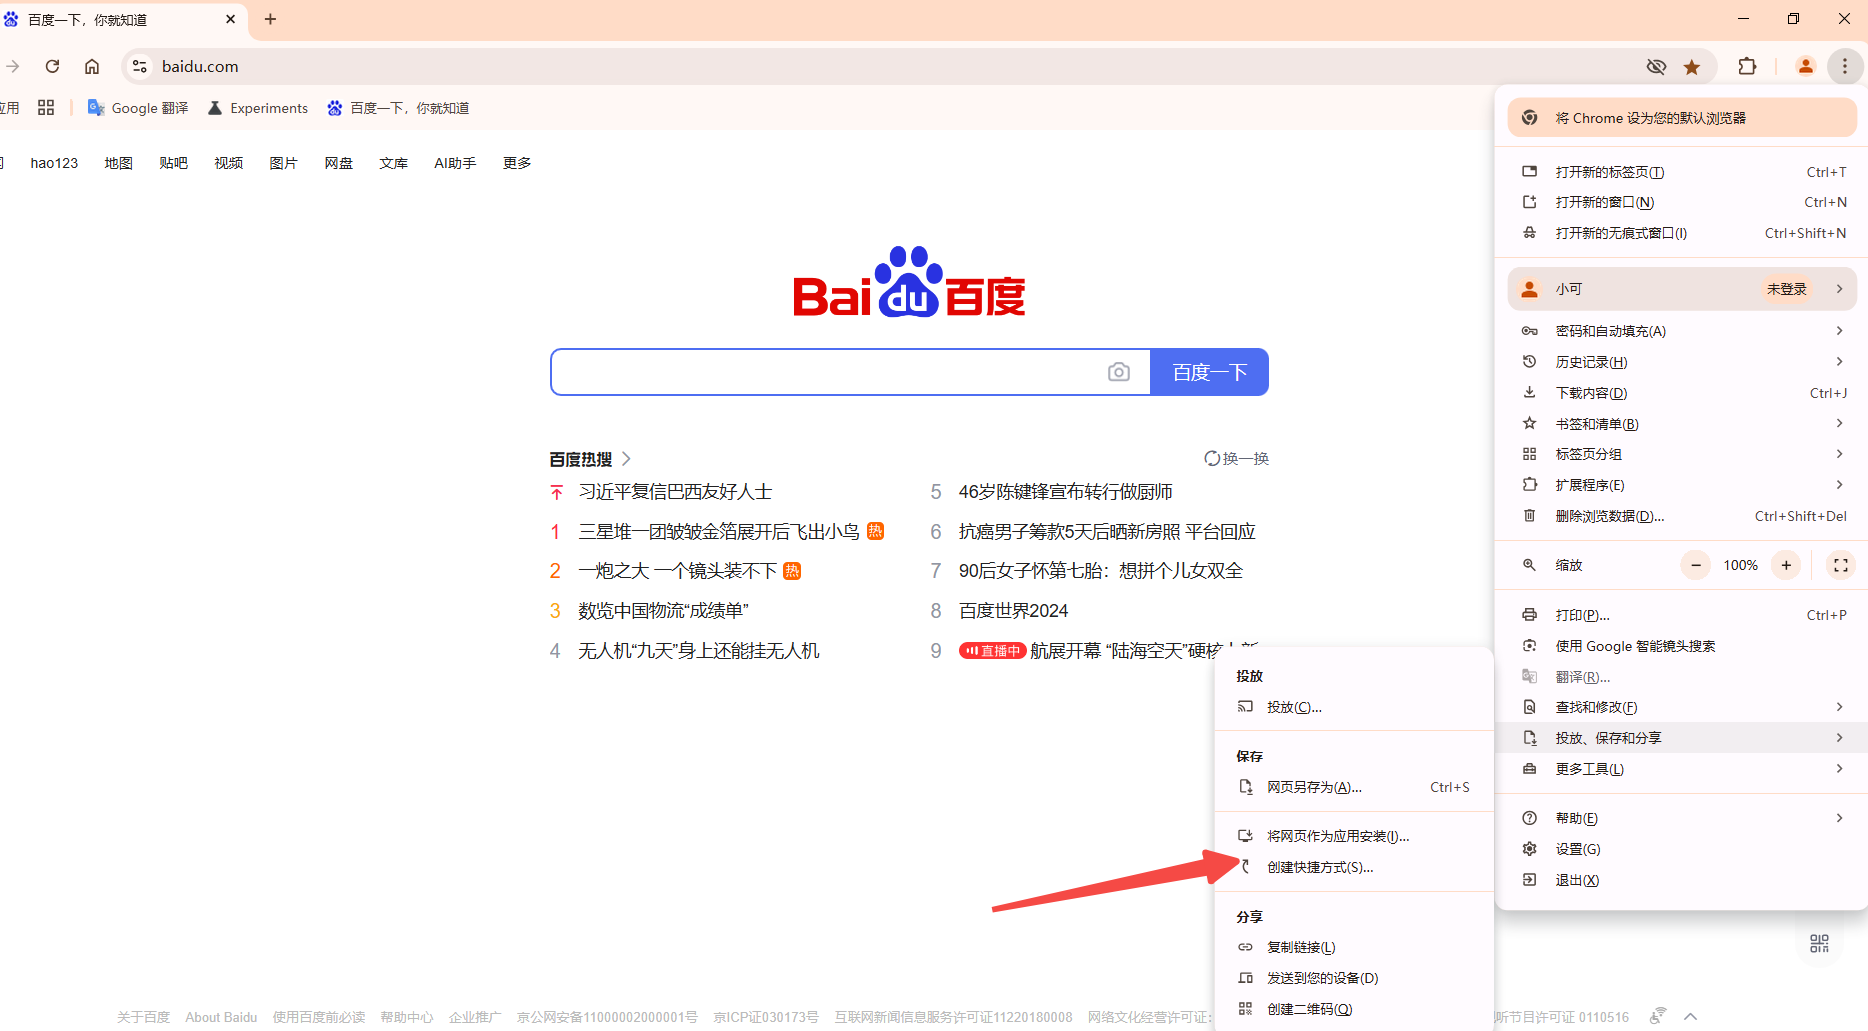The image size is (1868, 1031).
Task: Select 打开新的标签页 menu item
Action: (x=1682, y=172)
